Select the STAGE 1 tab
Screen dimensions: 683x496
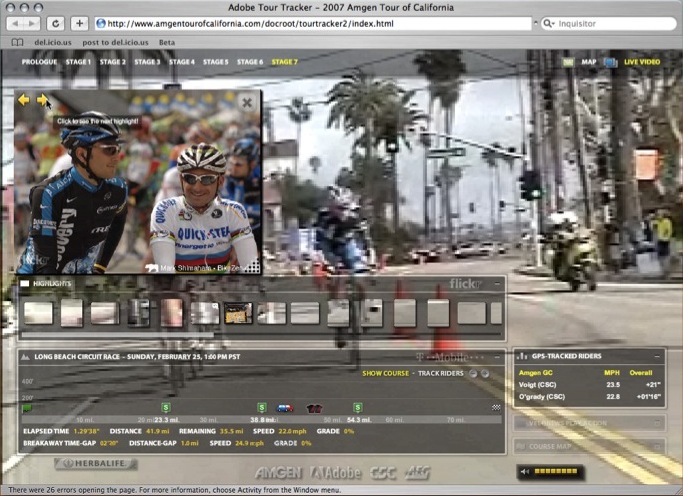[78, 62]
